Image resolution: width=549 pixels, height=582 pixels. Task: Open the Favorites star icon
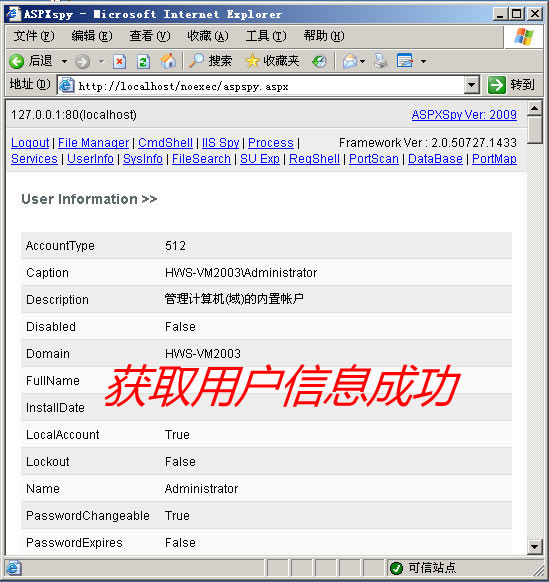click(x=252, y=61)
